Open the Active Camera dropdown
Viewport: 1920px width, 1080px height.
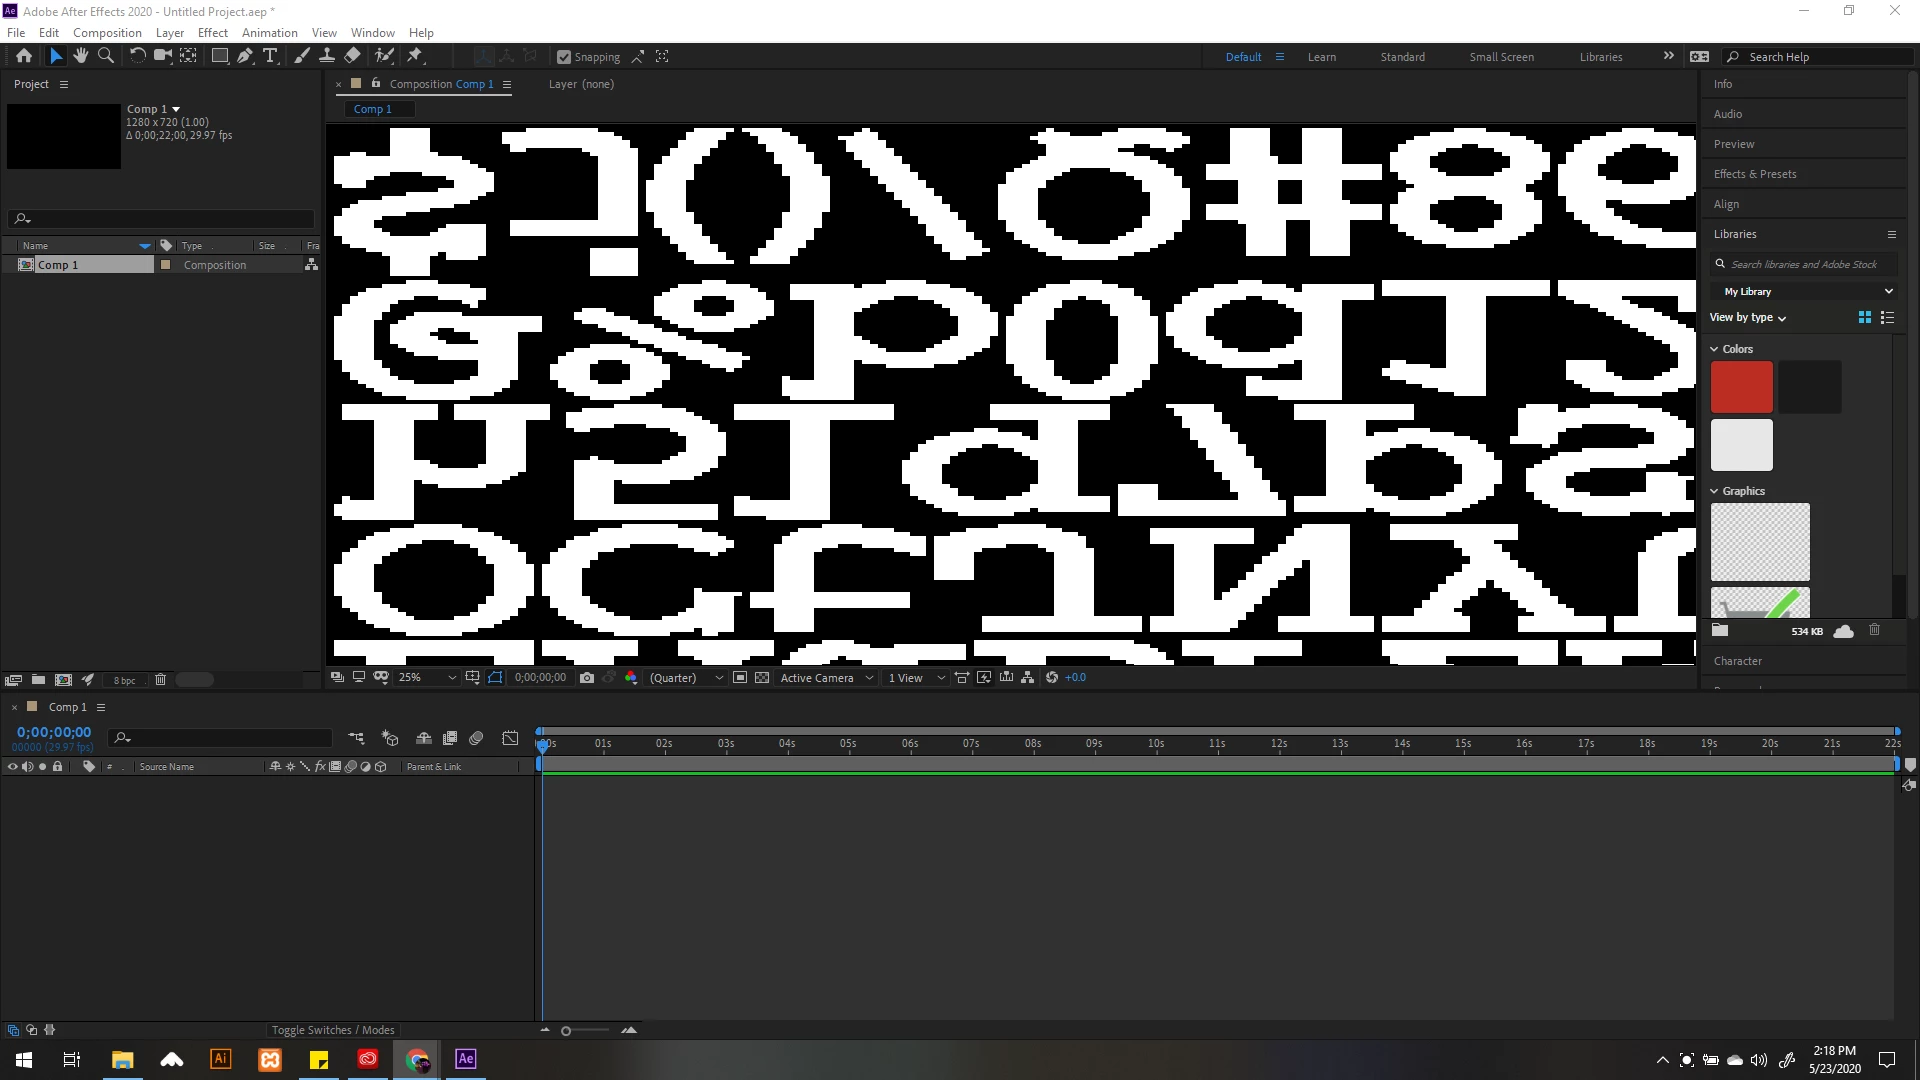point(826,678)
